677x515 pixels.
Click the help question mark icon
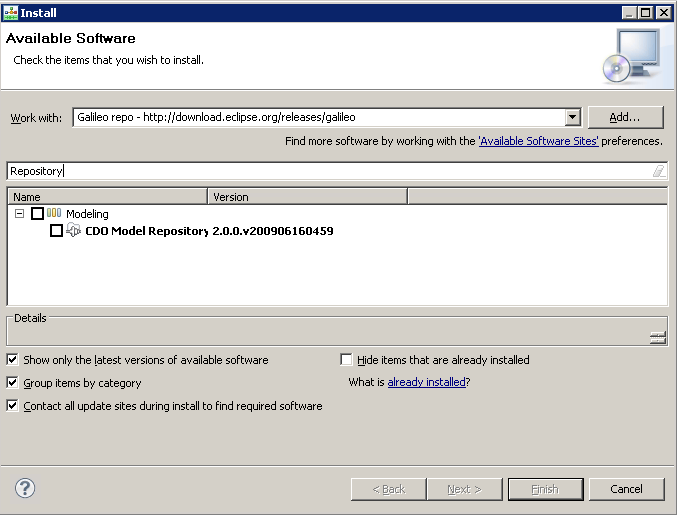pyautogui.click(x=25, y=488)
